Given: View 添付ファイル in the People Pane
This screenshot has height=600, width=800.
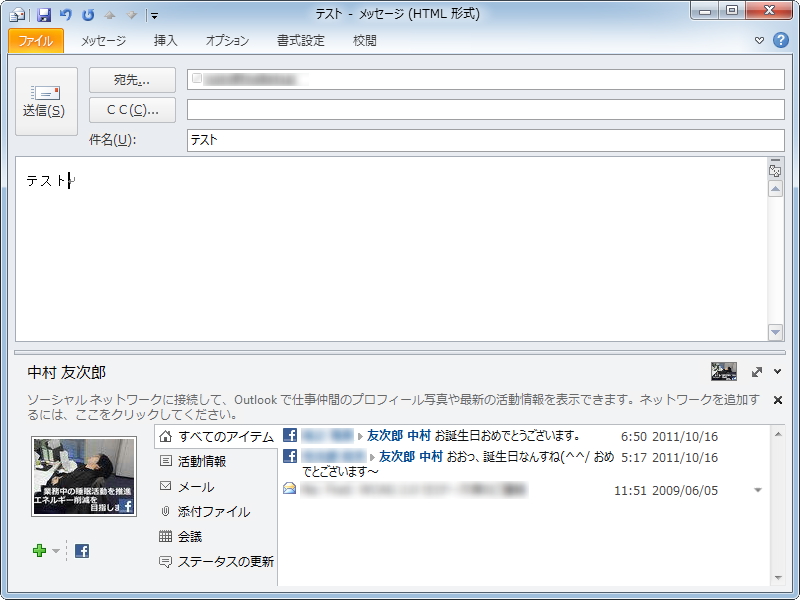Looking at the screenshot, I should point(215,511).
